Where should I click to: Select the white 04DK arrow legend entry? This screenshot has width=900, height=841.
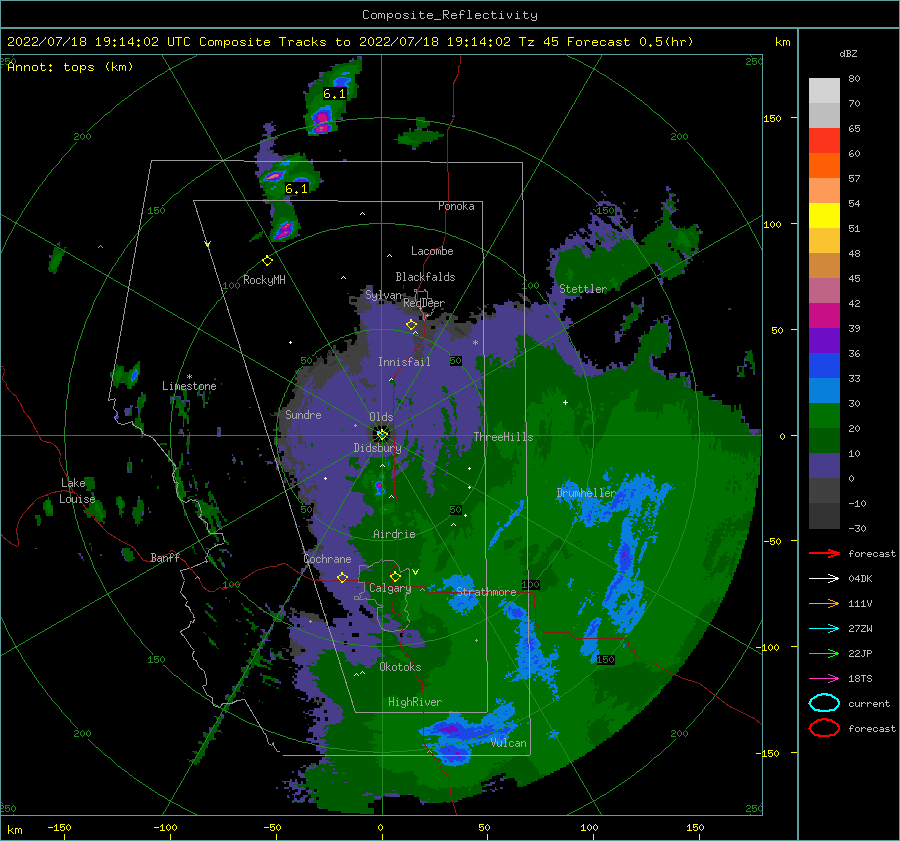click(824, 578)
